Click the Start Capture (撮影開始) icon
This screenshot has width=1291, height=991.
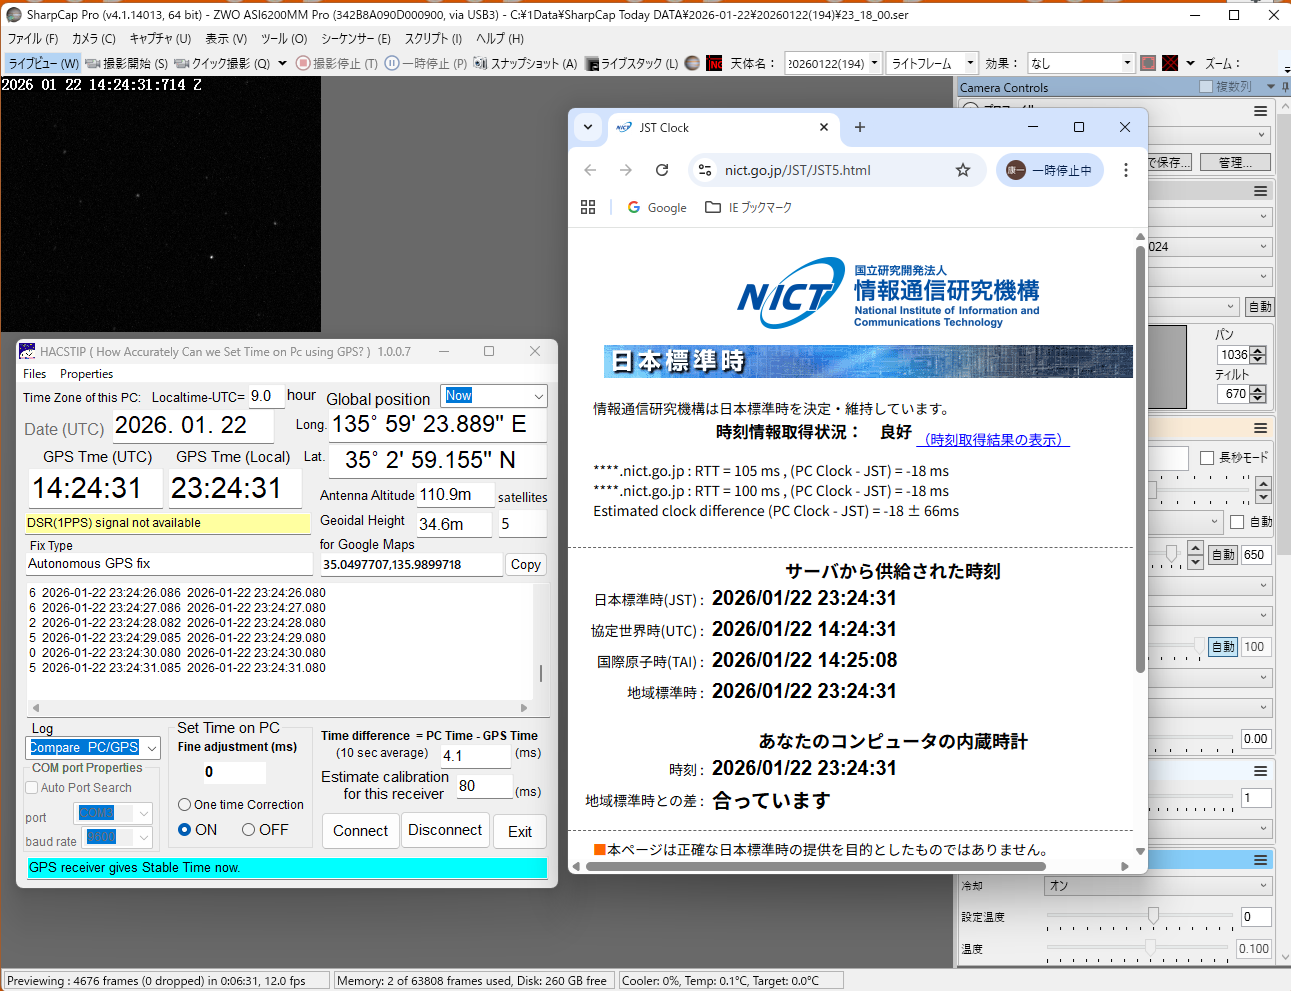[x=93, y=63]
